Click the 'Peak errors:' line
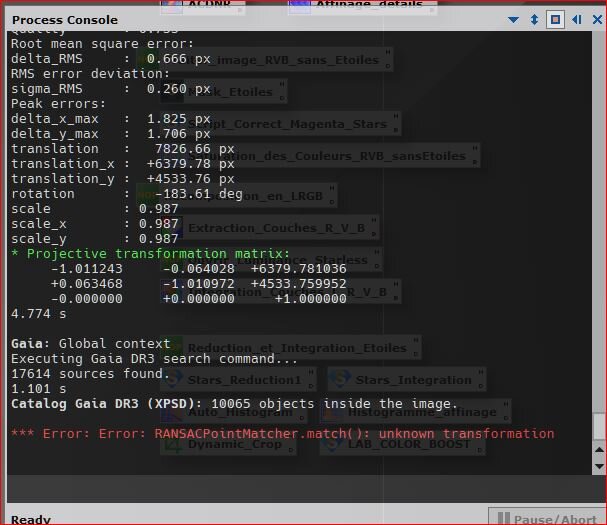The height and width of the screenshot is (525, 607). click(58, 104)
